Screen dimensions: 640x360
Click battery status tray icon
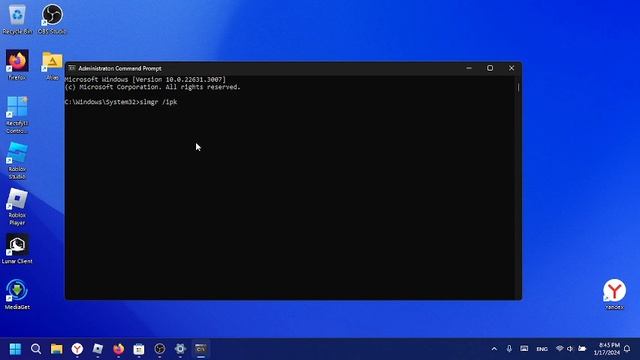tap(582, 349)
